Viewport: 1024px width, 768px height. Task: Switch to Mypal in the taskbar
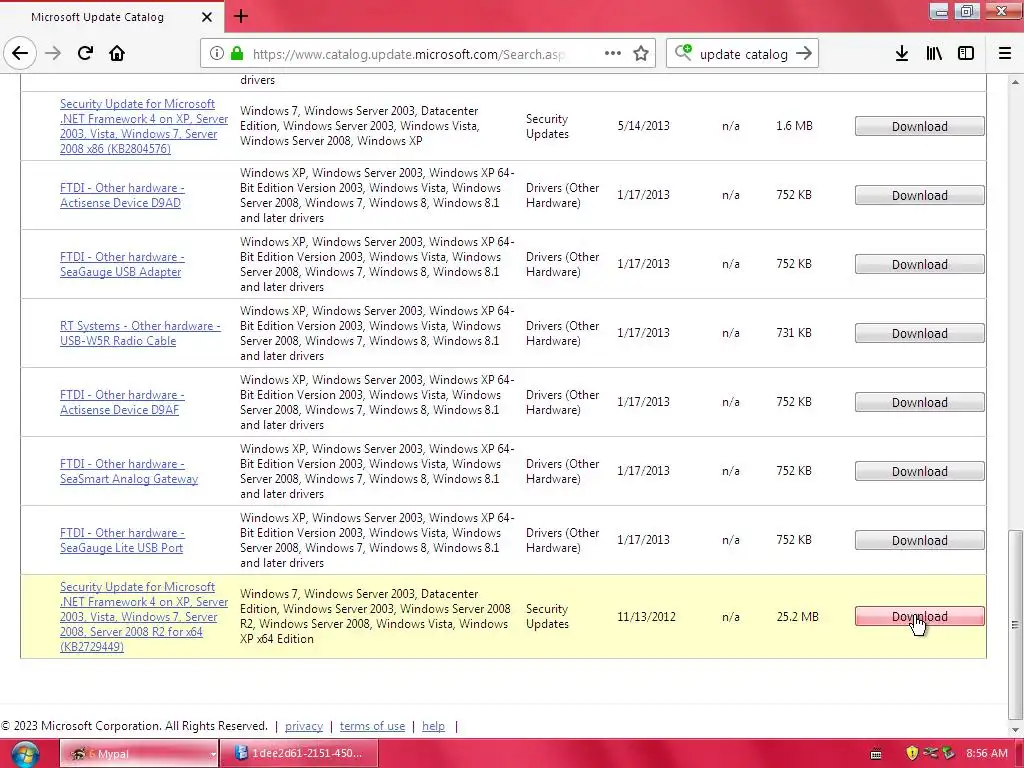point(139,754)
